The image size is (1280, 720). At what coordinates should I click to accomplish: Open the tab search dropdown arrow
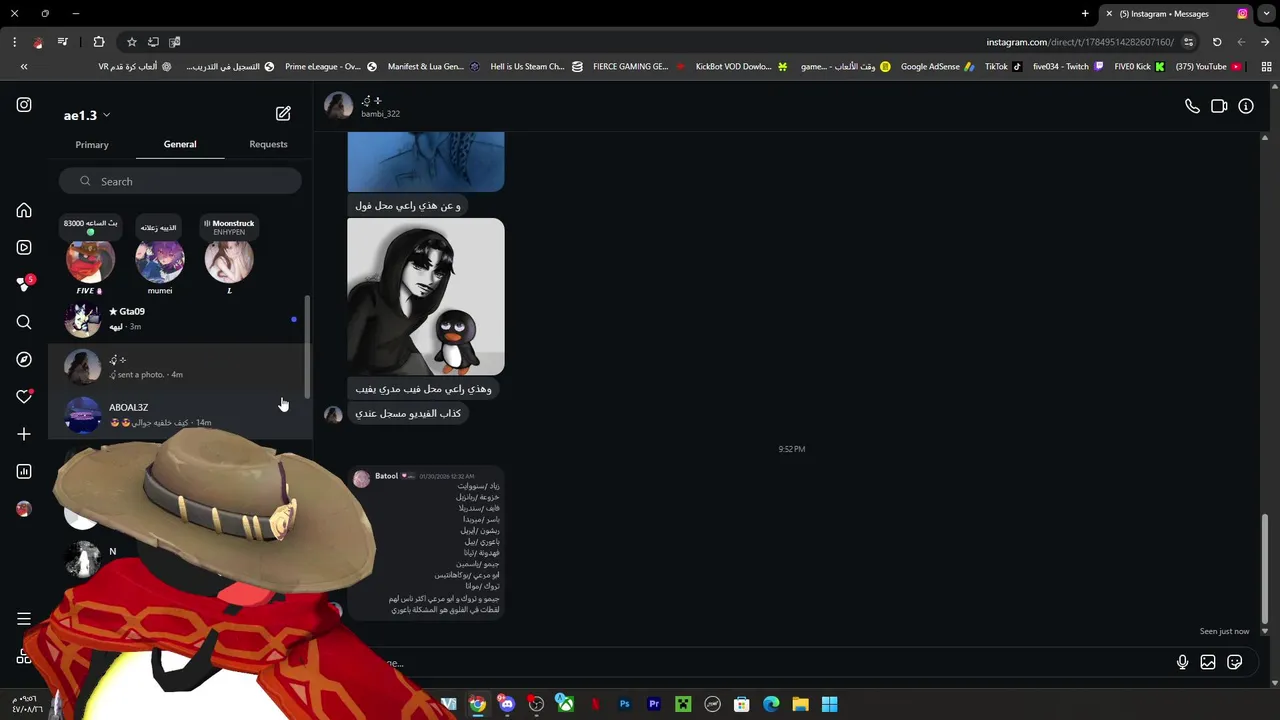[1266, 14]
